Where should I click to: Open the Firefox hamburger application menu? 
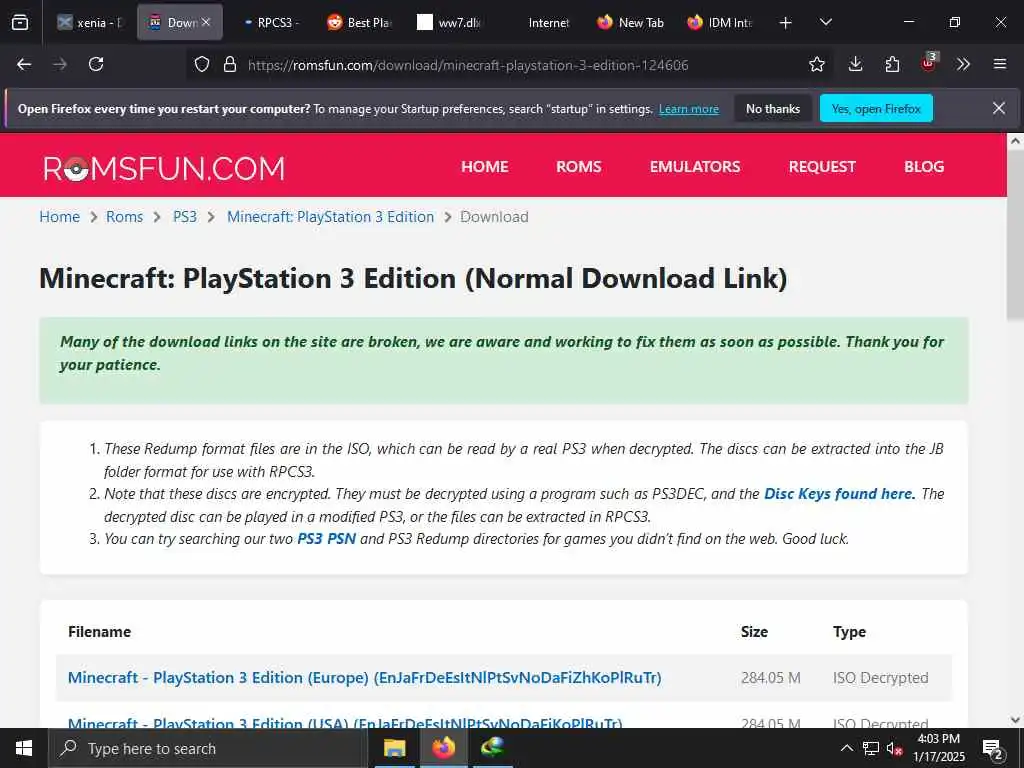[x=999, y=64]
